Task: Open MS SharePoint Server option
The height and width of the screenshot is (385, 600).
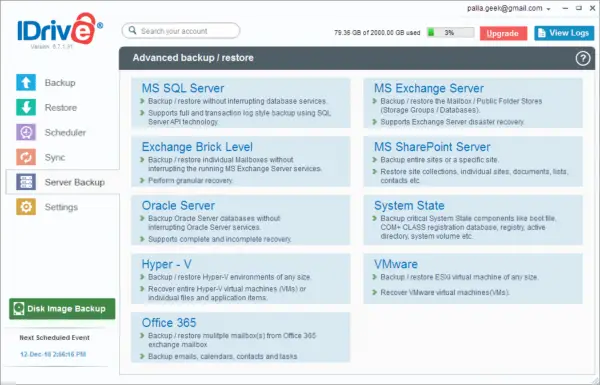Action: coord(473,162)
